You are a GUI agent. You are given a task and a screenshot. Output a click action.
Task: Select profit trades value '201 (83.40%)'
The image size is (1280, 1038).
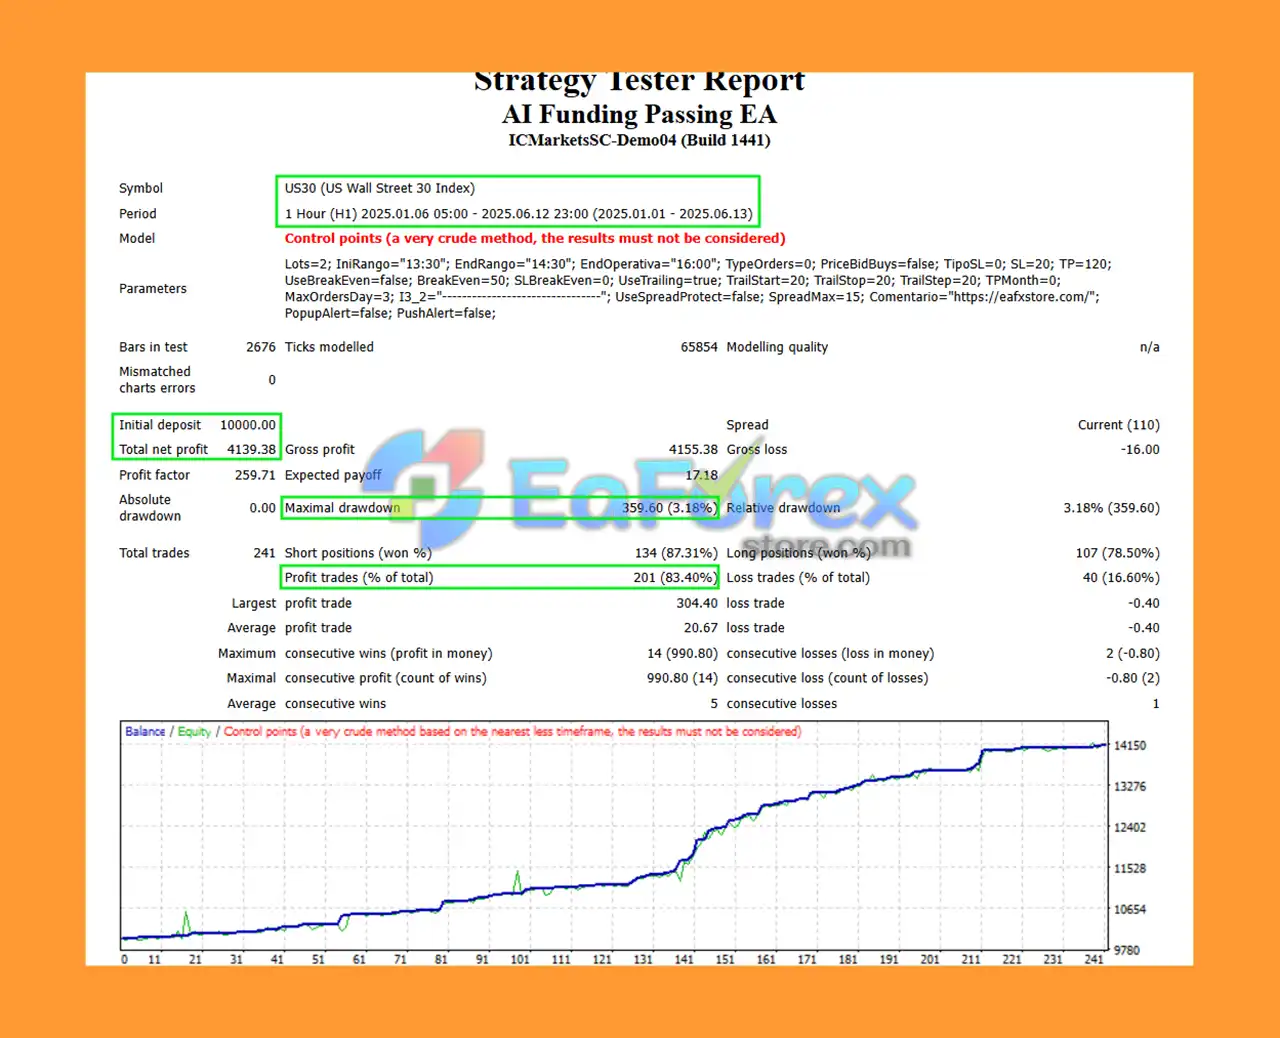tap(675, 577)
